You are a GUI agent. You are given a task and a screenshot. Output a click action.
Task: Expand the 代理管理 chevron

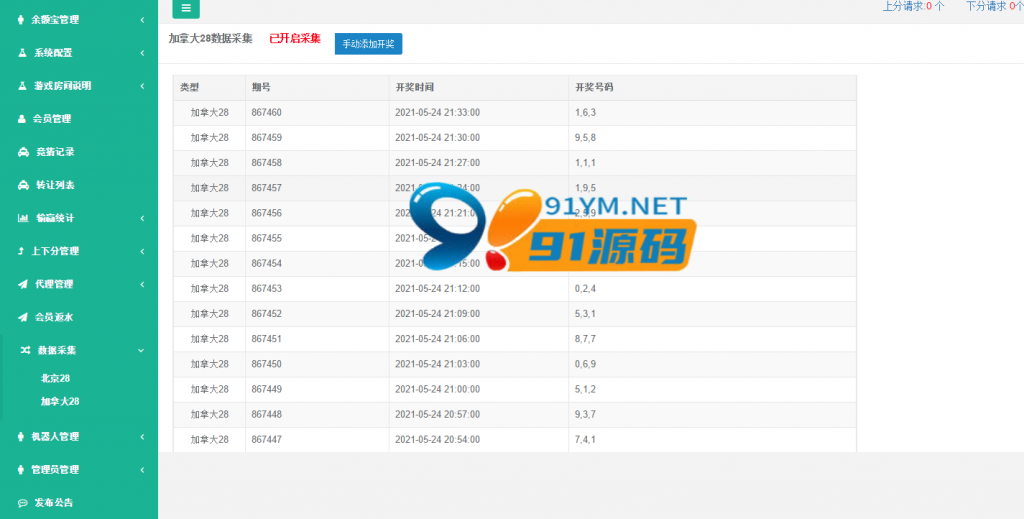pyautogui.click(x=142, y=284)
